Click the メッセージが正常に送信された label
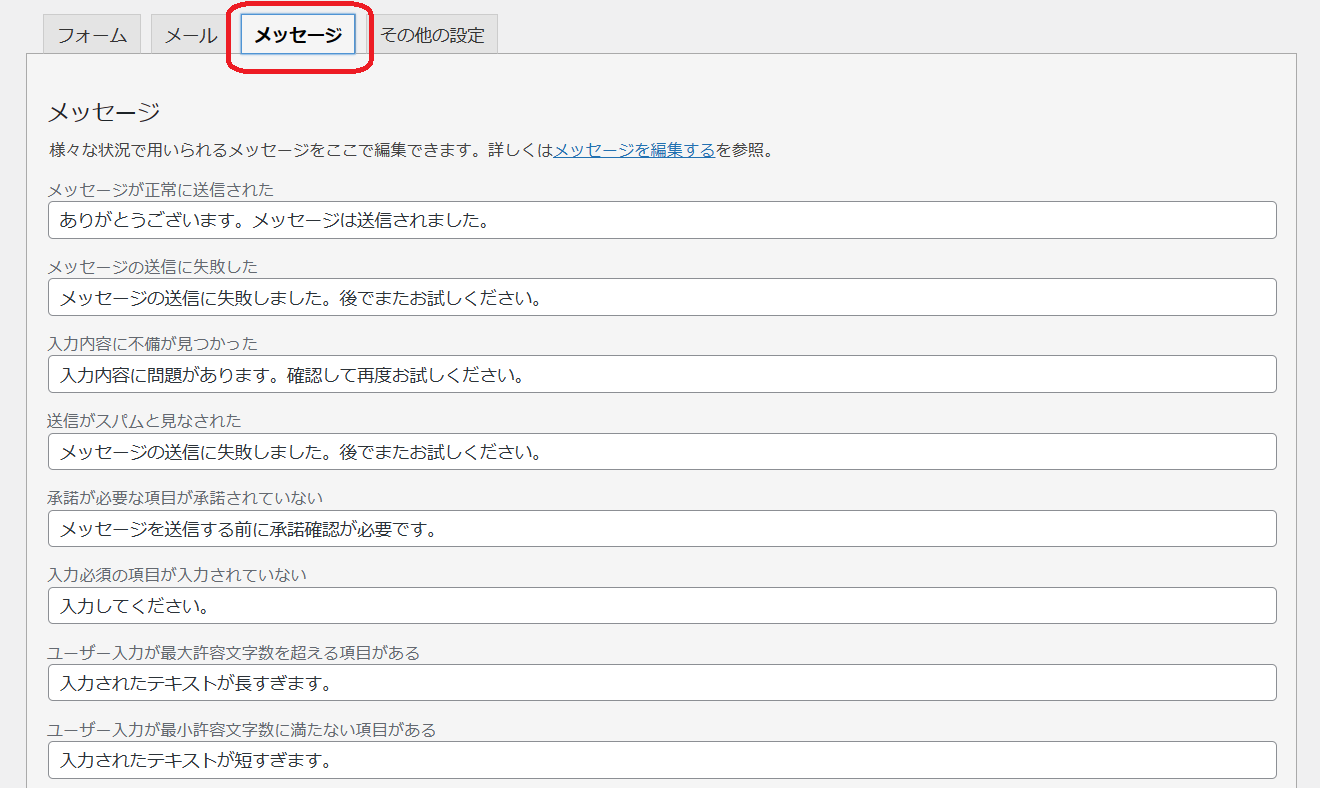 [x=161, y=189]
